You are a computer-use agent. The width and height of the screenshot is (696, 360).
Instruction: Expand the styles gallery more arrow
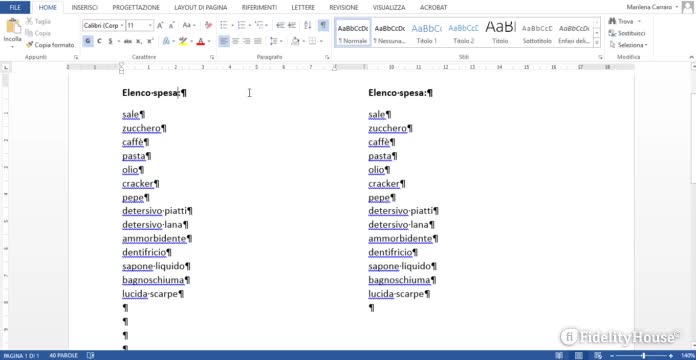597,44
